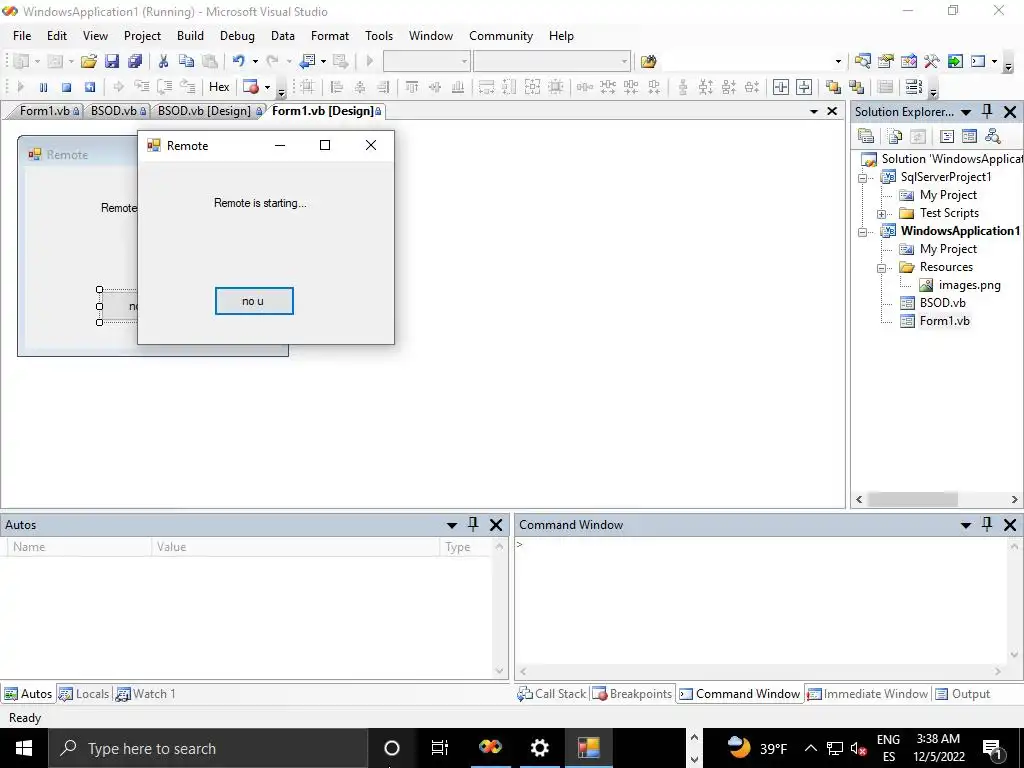Navigate backward with the toolbar icon
Screen dimensions: 1024x768
coord(307,61)
